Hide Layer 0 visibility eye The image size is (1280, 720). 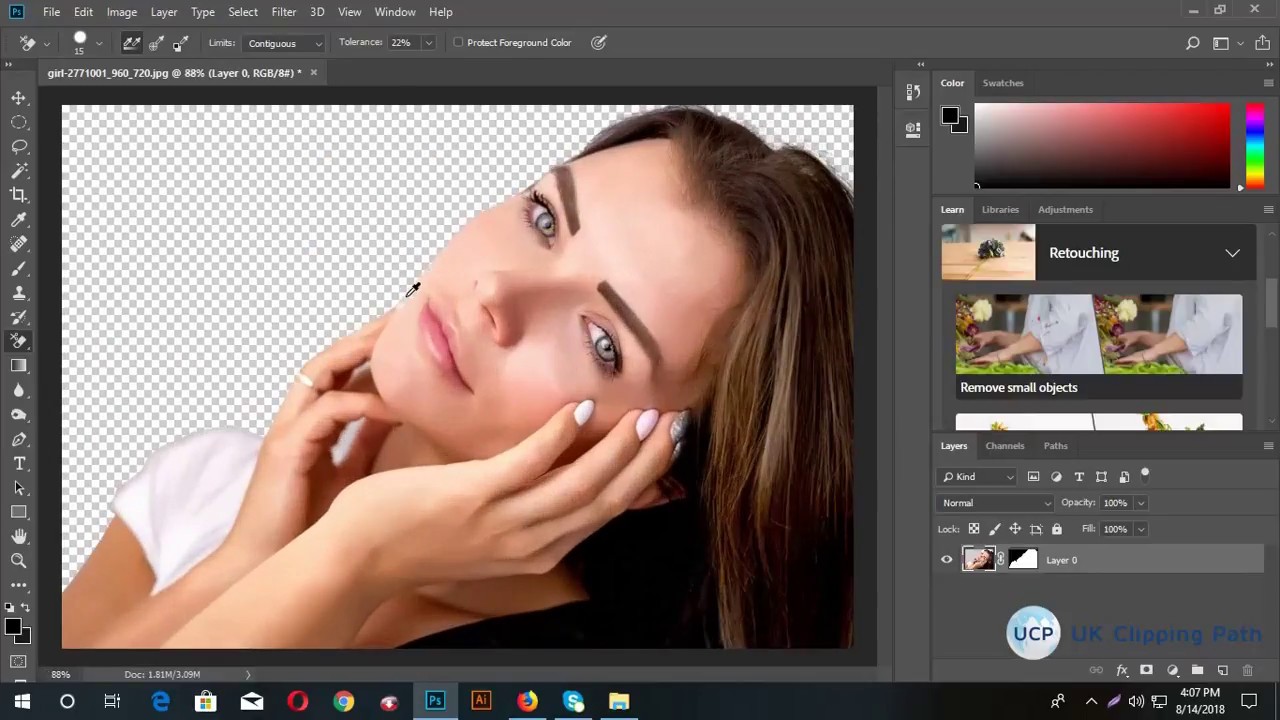click(x=946, y=560)
